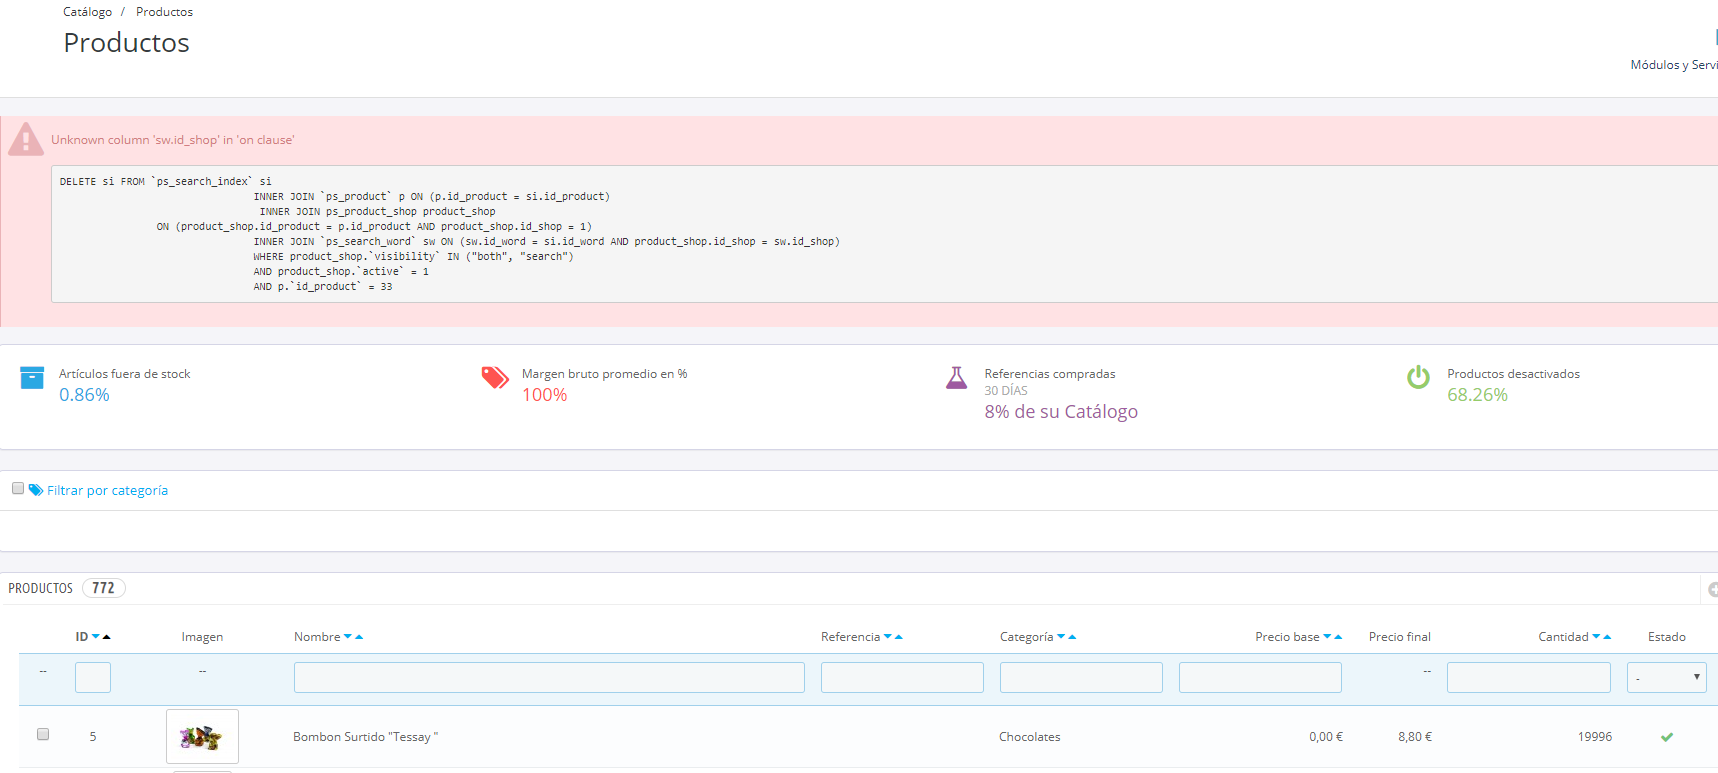Screen dimensions: 1718x773
Task: Sort Precio base column ascending
Action: tap(1338, 637)
